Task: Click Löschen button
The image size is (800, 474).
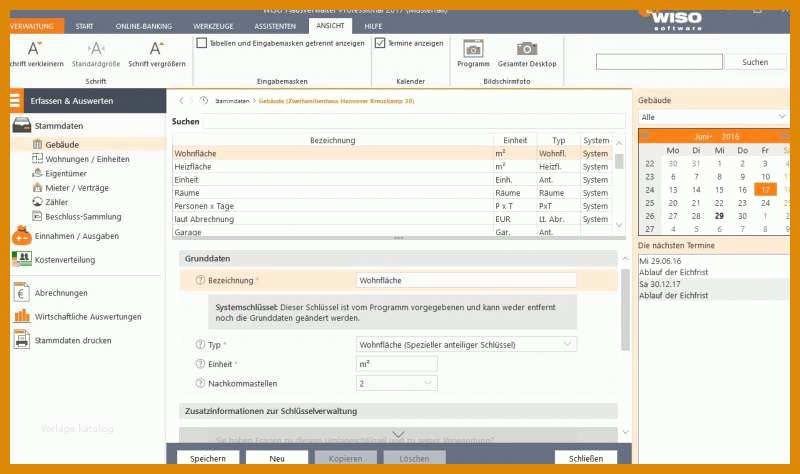Action: coord(414,458)
